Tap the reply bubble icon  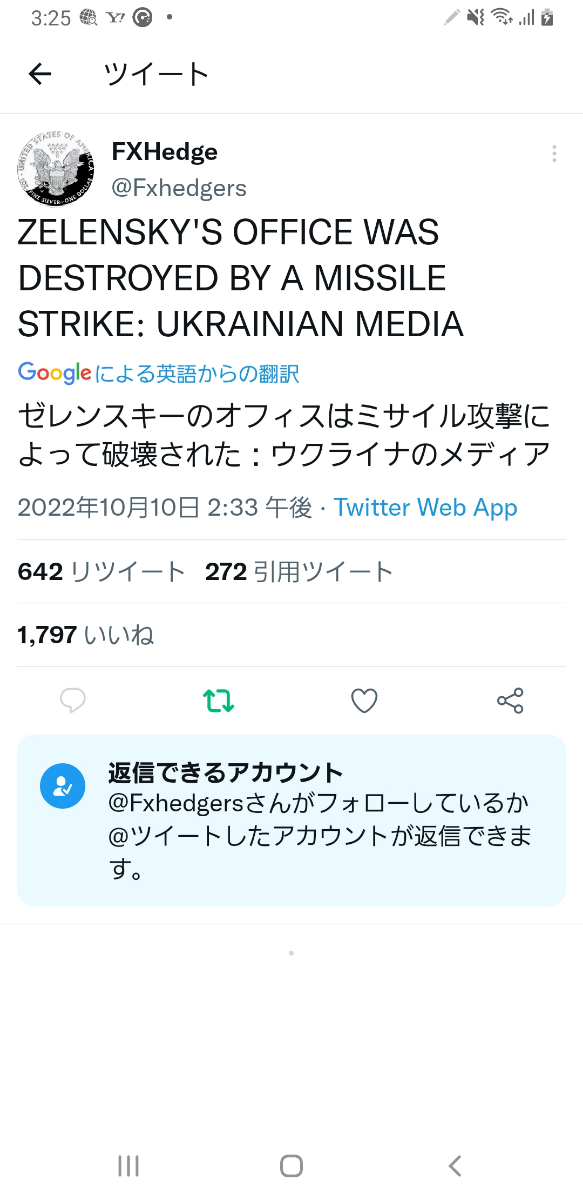(72, 701)
